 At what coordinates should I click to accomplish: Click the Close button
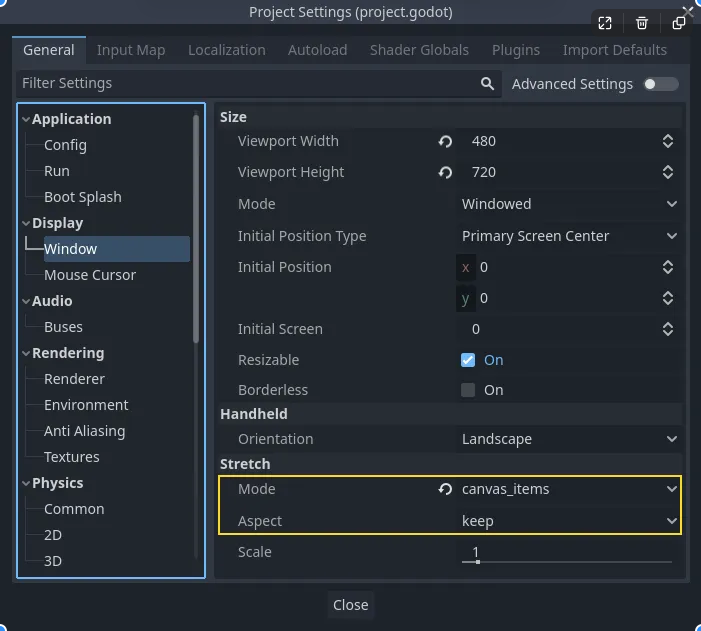[350, 605]
